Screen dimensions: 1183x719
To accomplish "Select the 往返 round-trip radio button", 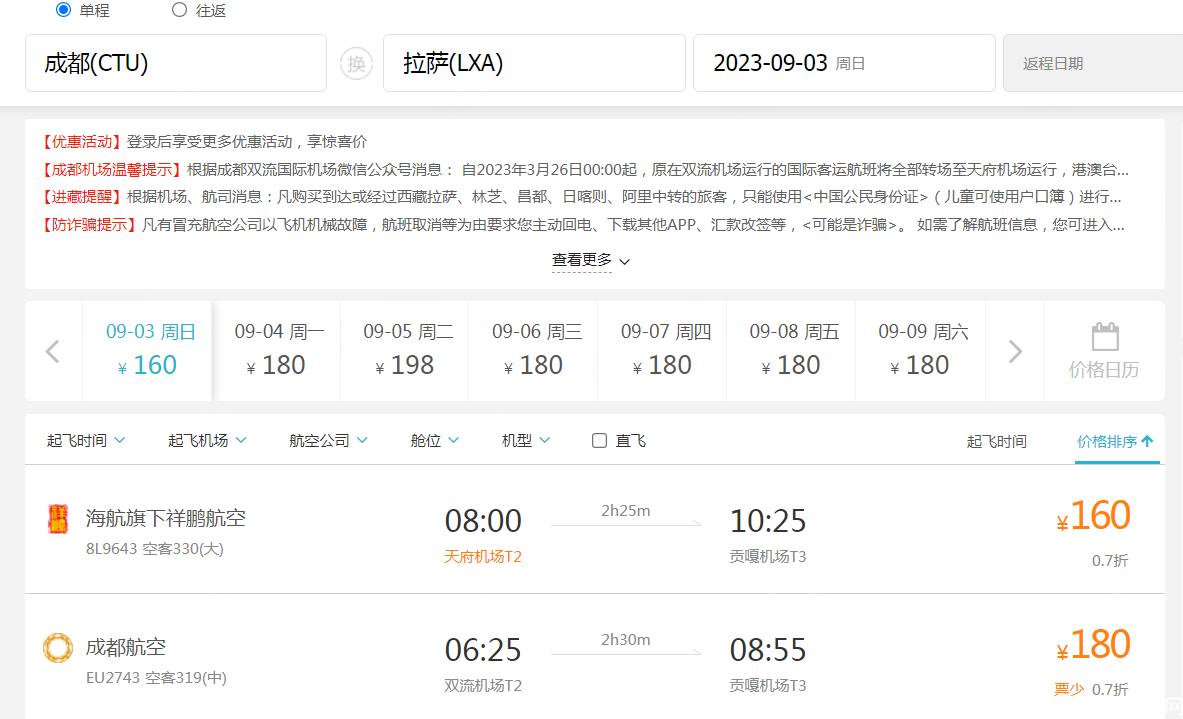I will [x=179, y=10].
